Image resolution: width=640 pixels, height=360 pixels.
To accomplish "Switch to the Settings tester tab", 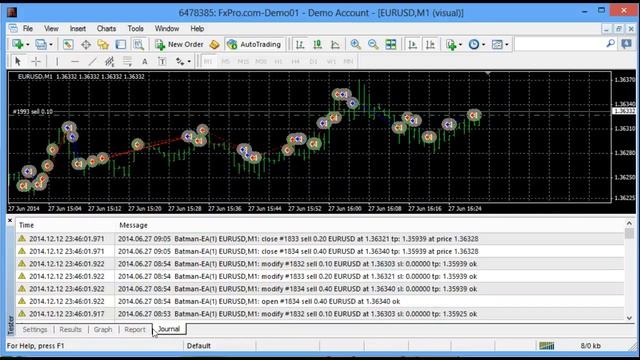I will pos(35,329).
